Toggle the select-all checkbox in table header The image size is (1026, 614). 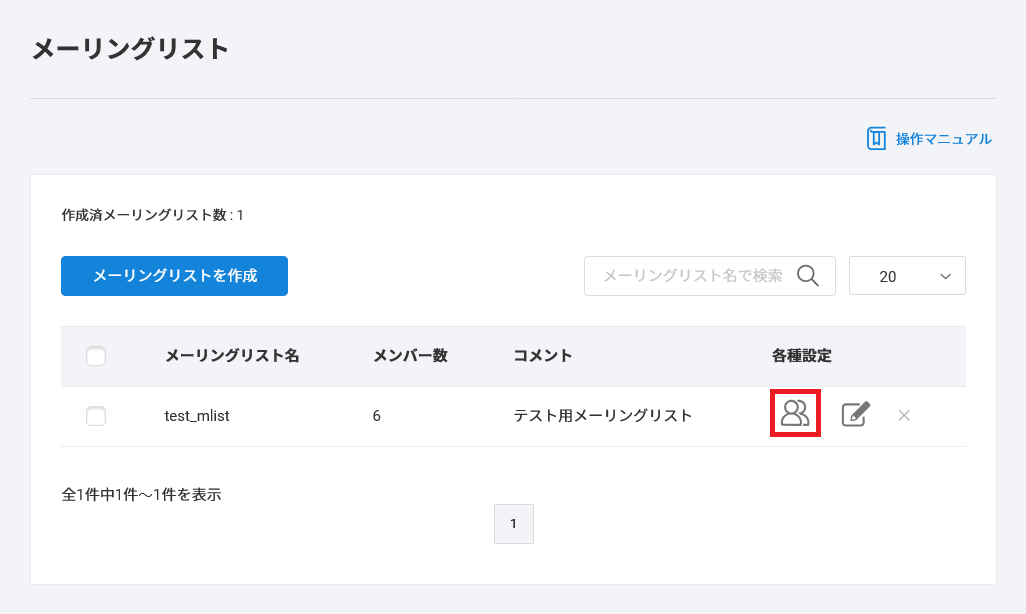pos(96,356)
